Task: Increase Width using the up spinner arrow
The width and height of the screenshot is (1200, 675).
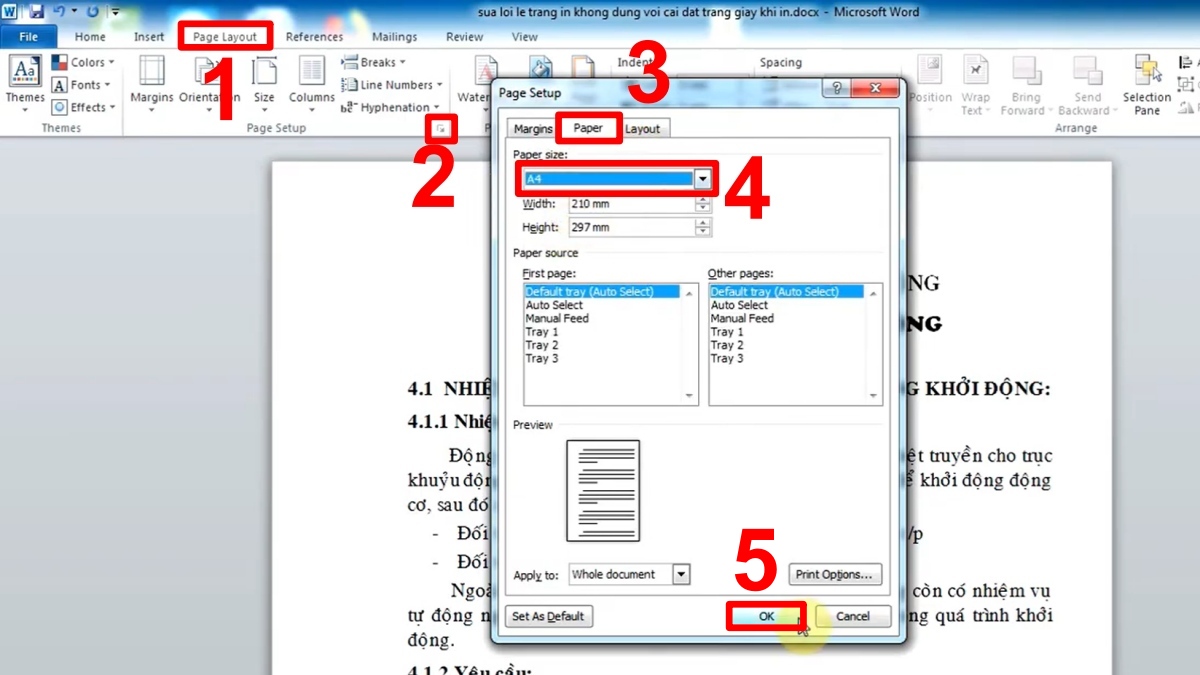Action: (x=704, y=200)
